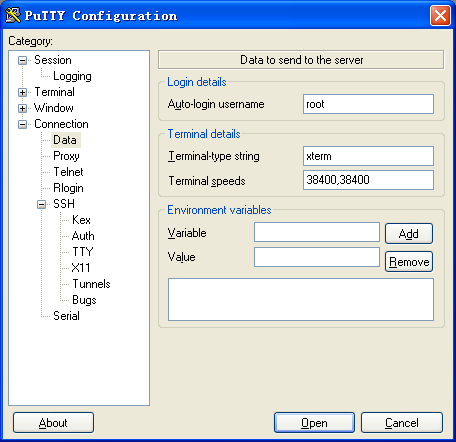The width and height of the screenshot is (456, 442).
Task: Select Data under Connection
Action: 65,140
